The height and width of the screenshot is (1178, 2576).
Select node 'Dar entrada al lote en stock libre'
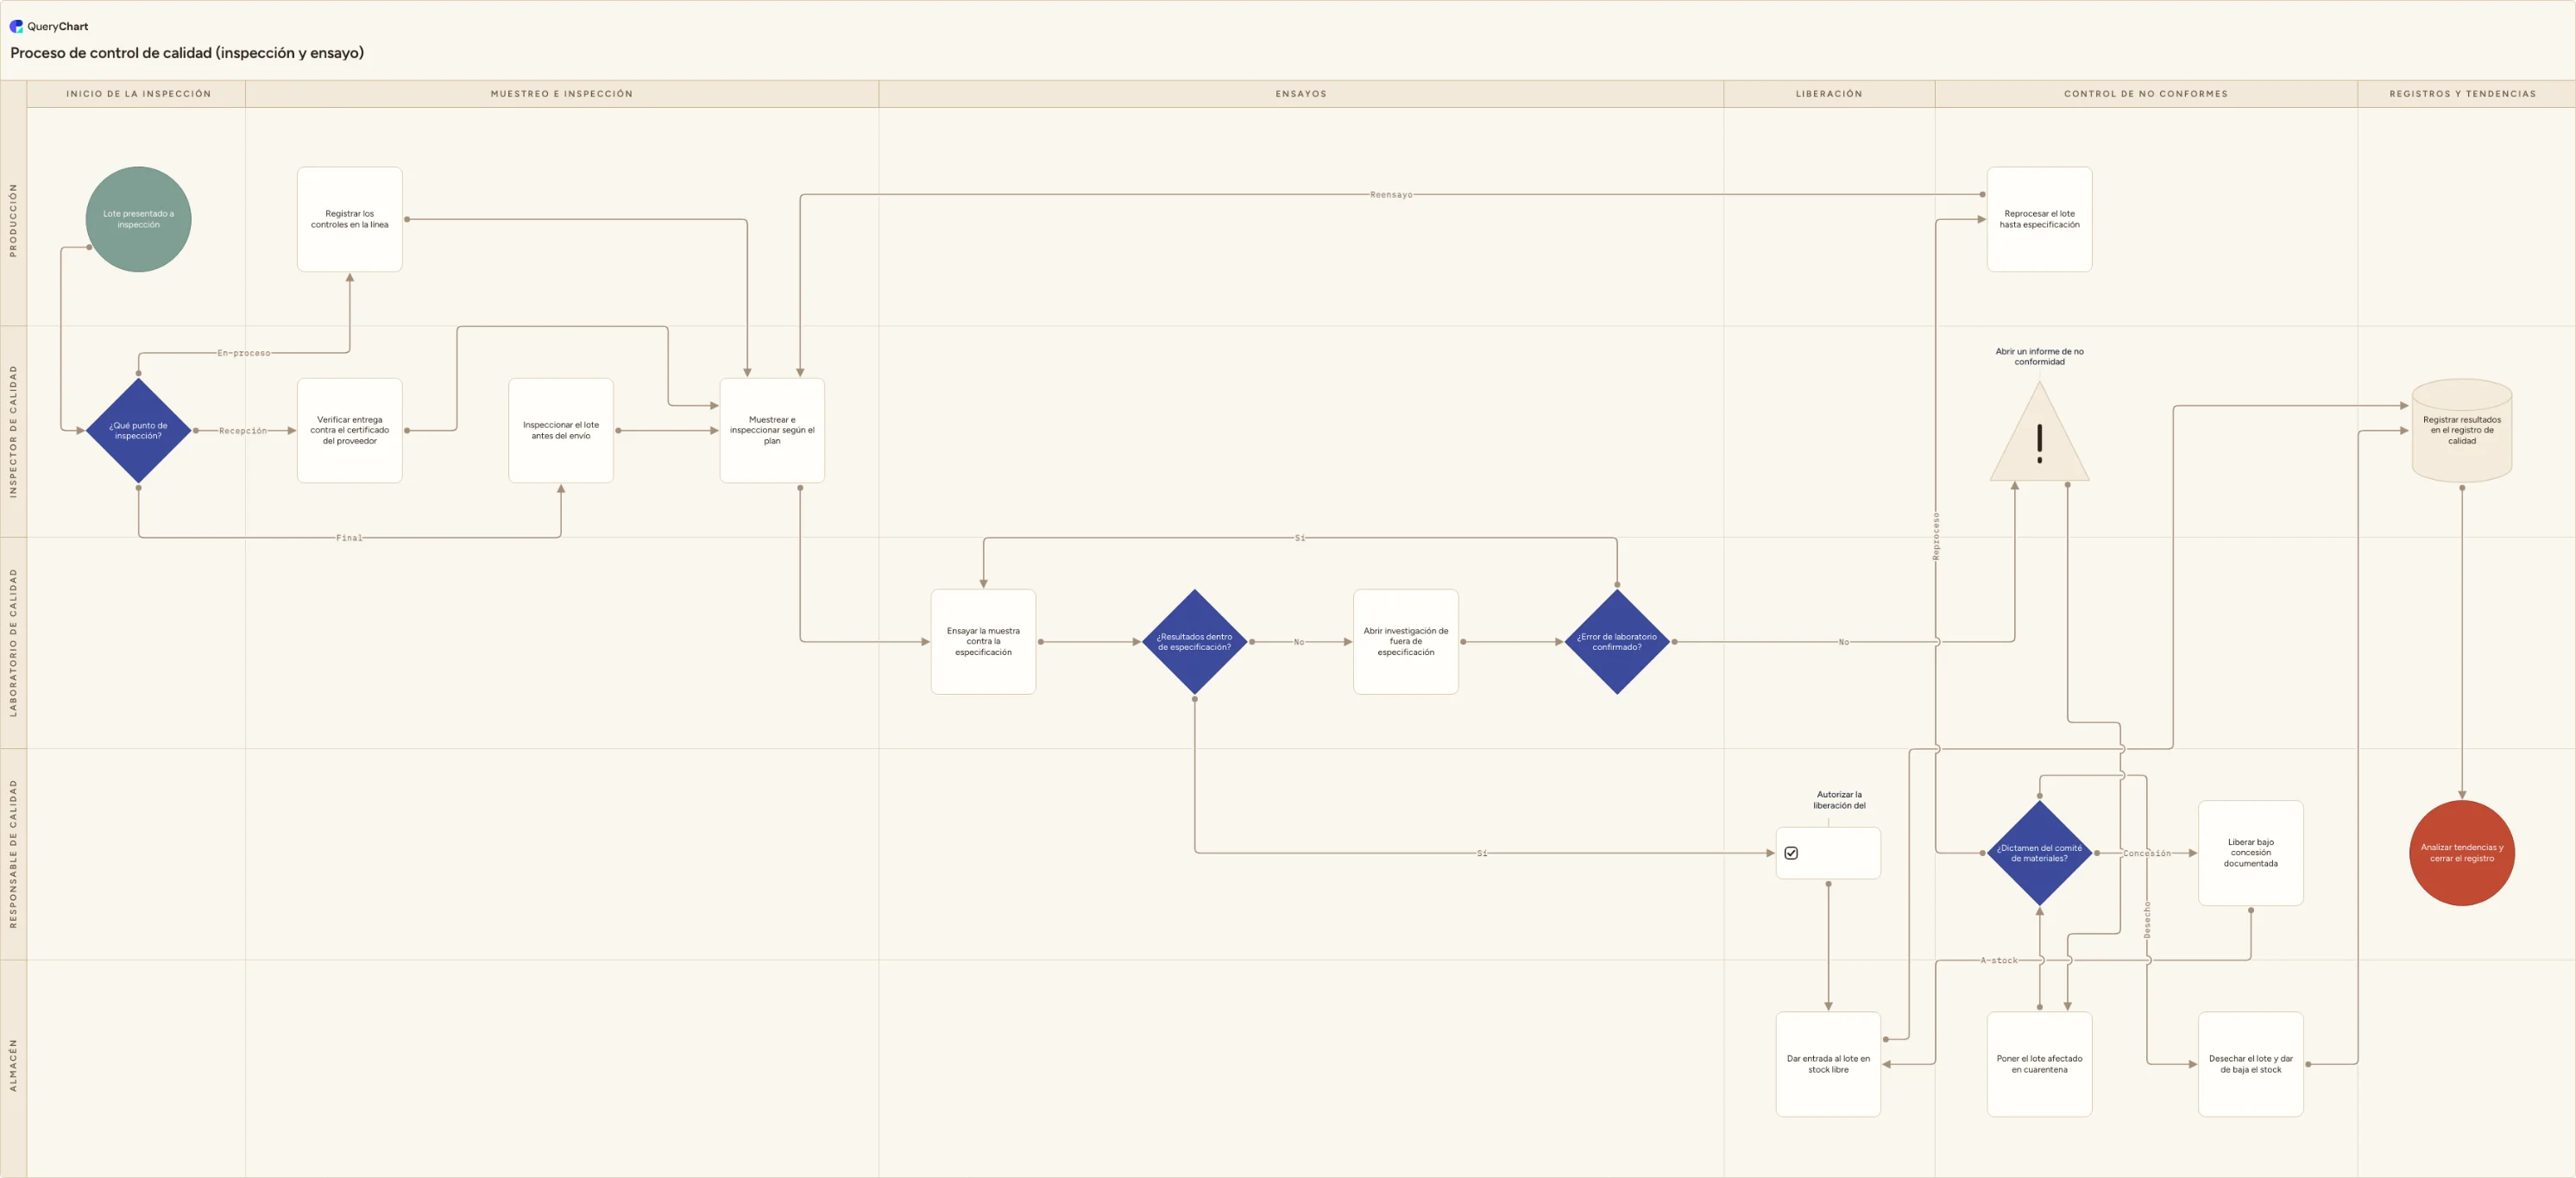(1828, 1064)
